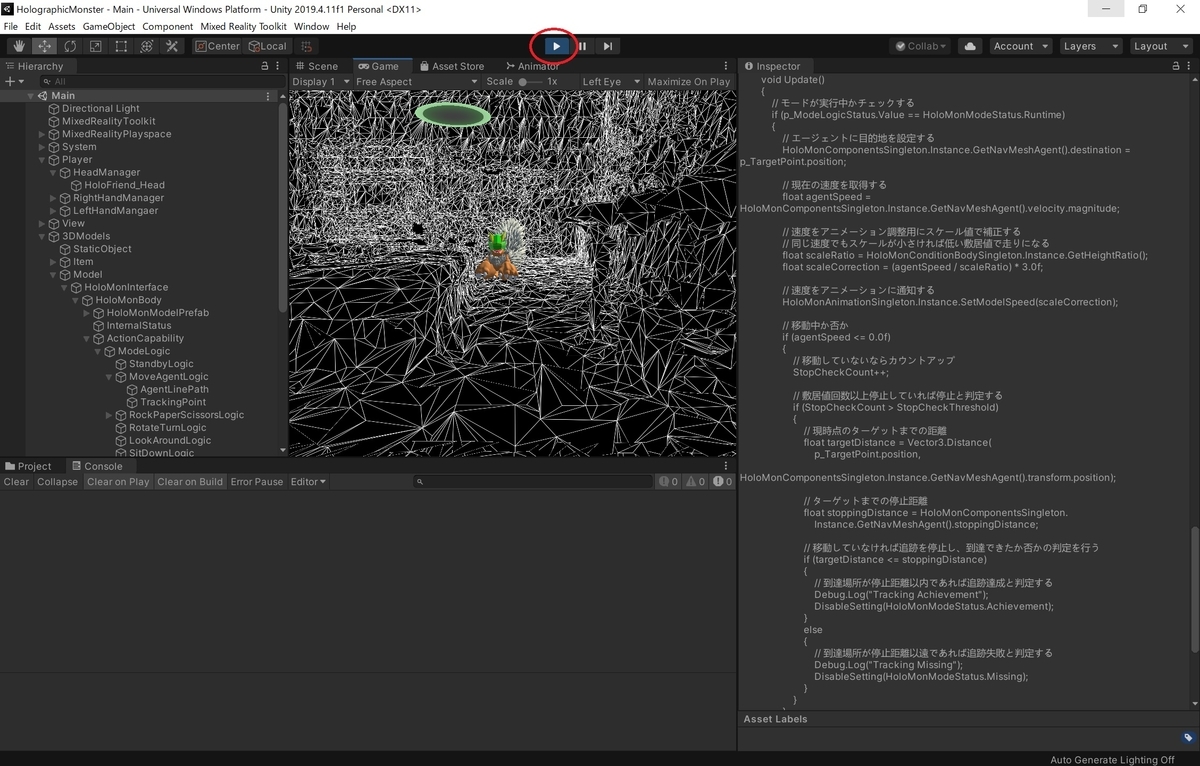Select the Rect tool

click(x=121, y=46)
